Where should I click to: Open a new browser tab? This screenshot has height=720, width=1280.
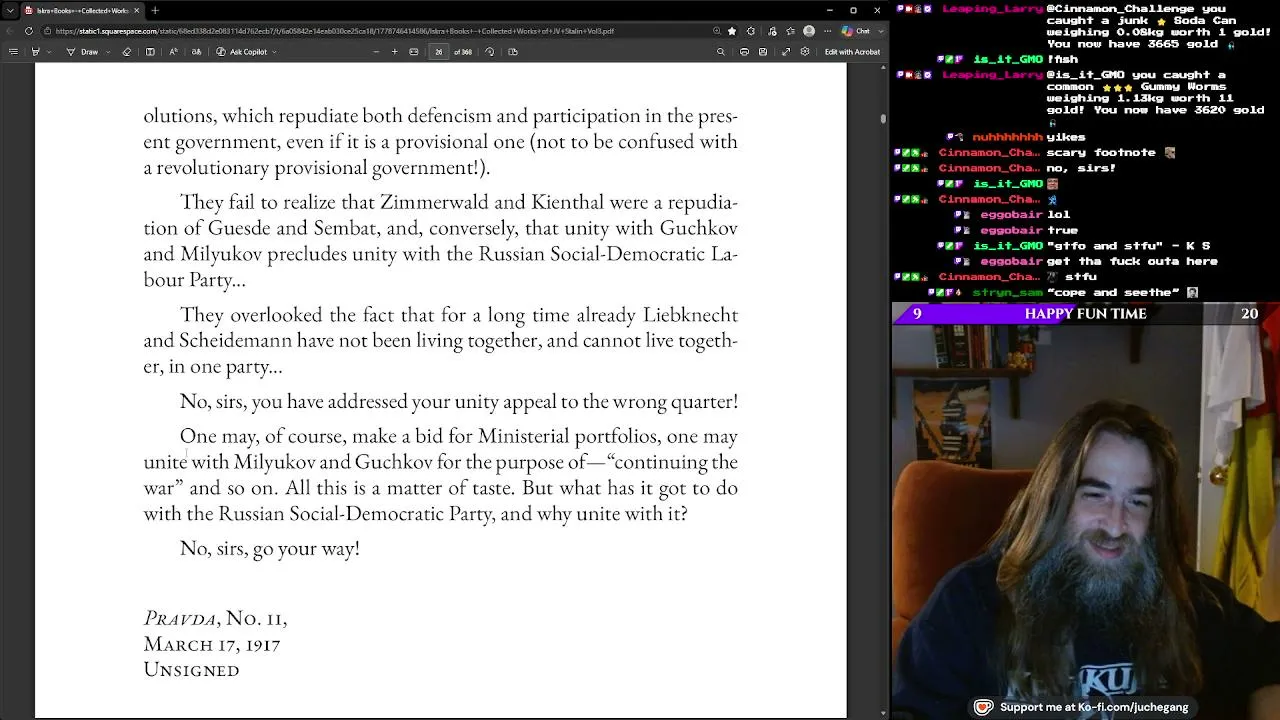click(x=155, y=10)
